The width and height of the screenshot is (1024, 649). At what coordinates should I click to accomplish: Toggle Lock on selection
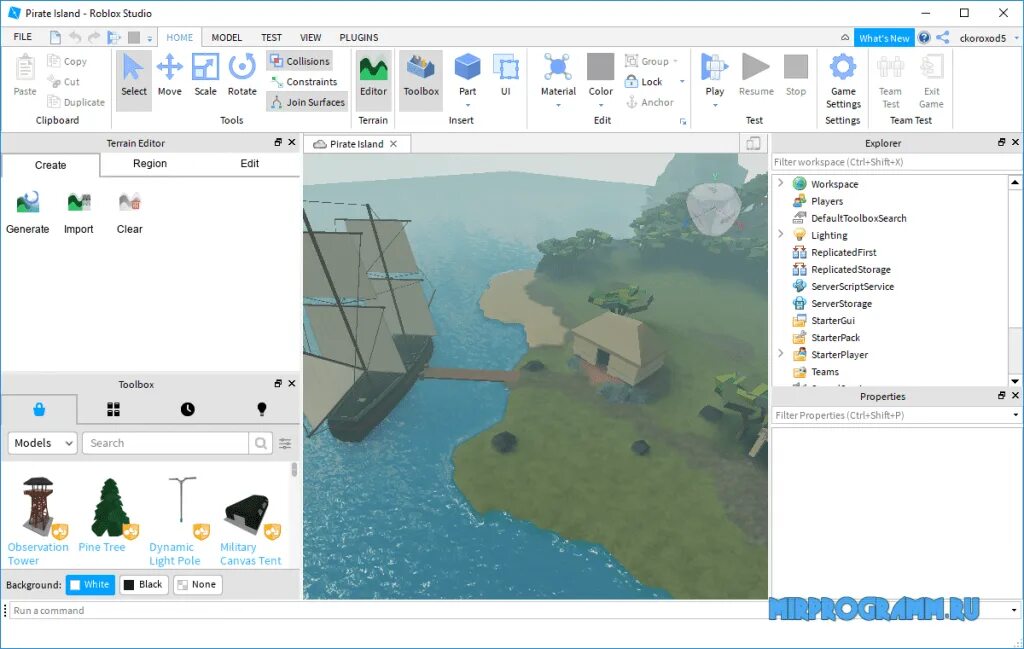click(644, 82)
